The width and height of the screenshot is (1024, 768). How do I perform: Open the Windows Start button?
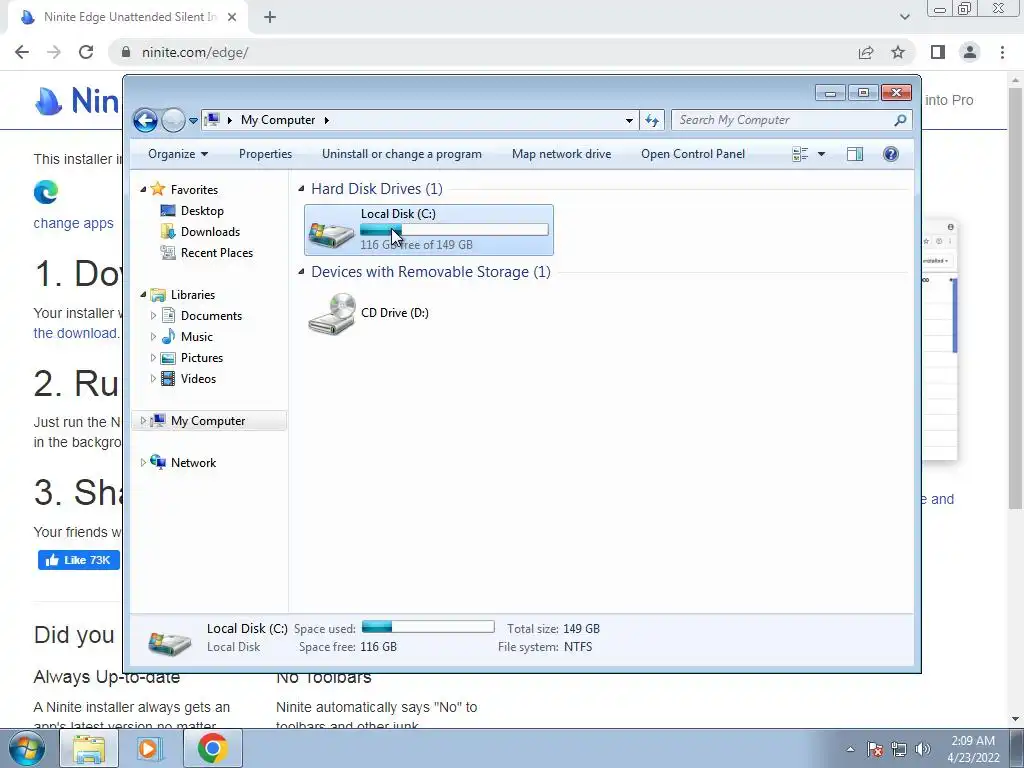point(25,748)
